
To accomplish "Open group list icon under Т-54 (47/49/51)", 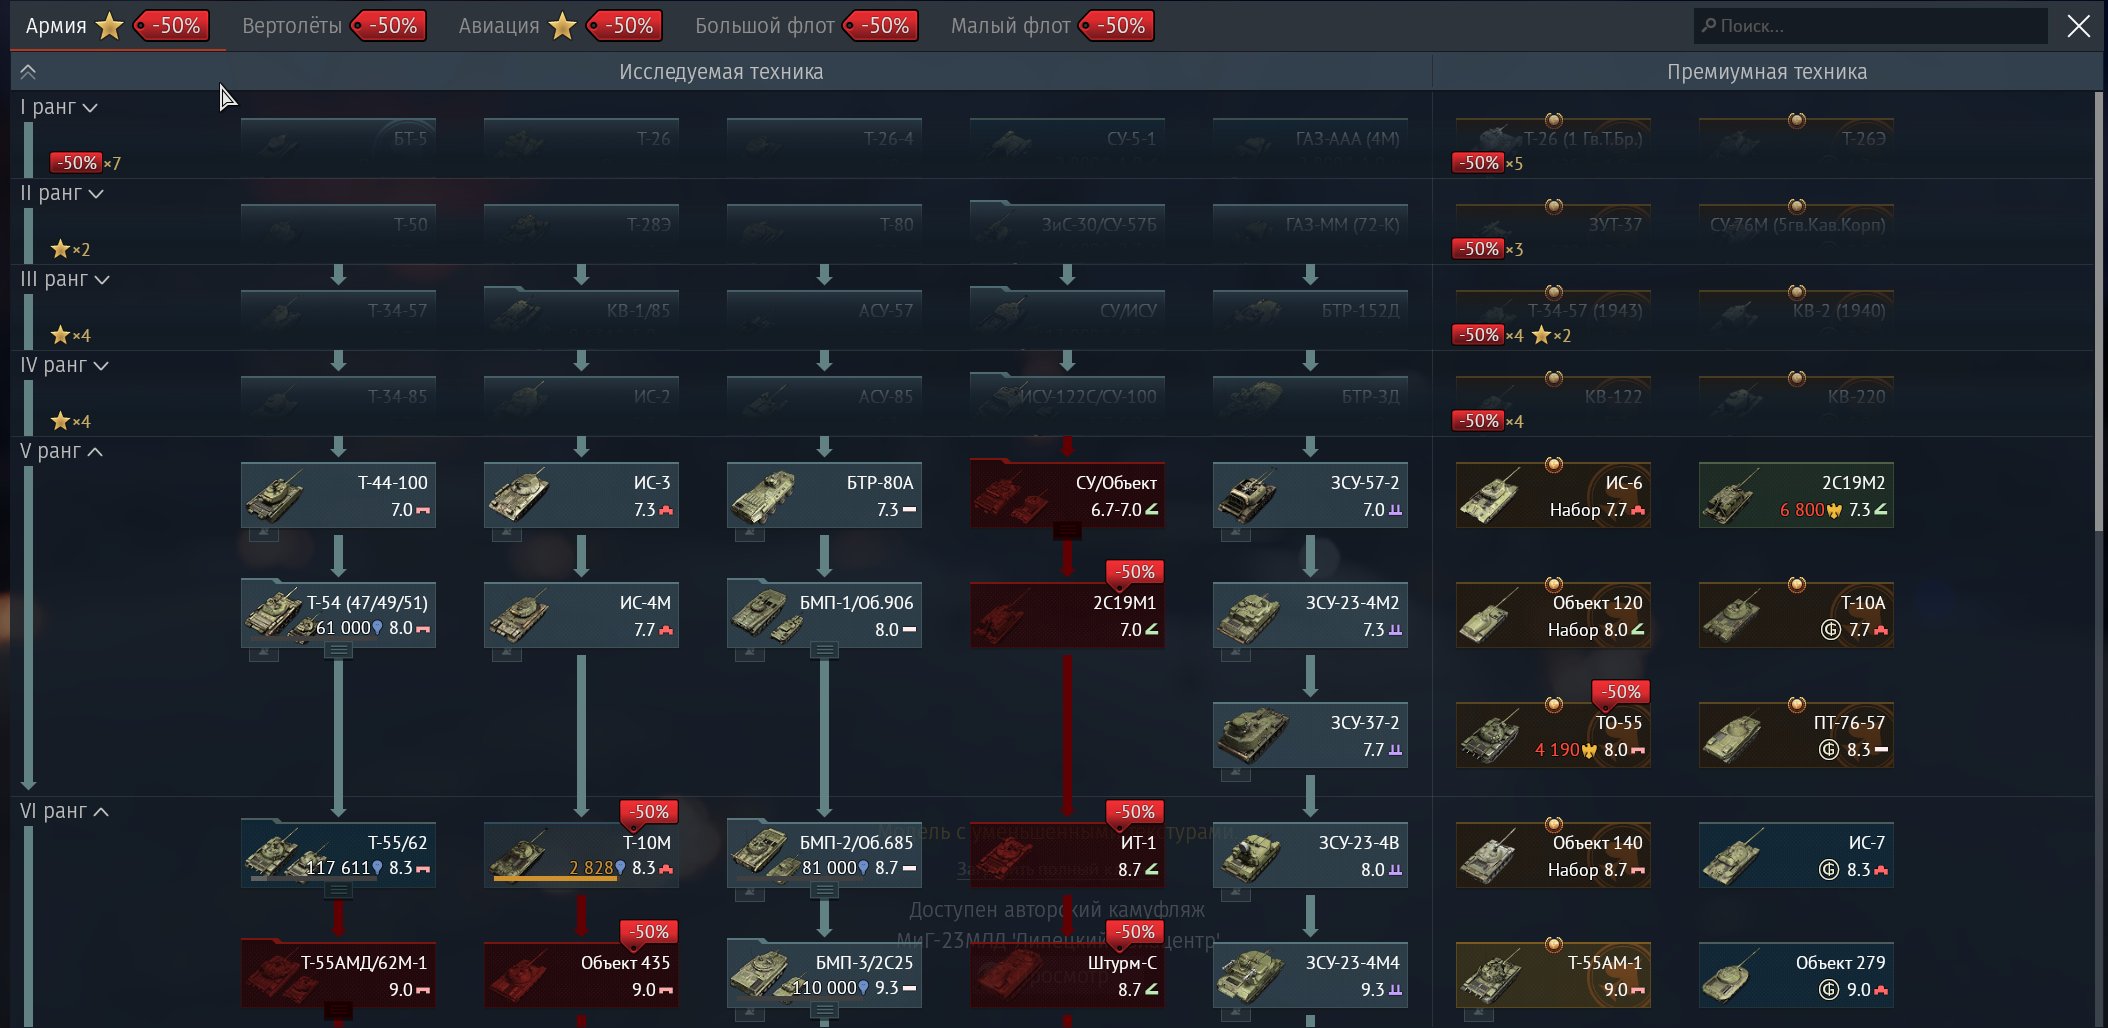I will (339, 651).
